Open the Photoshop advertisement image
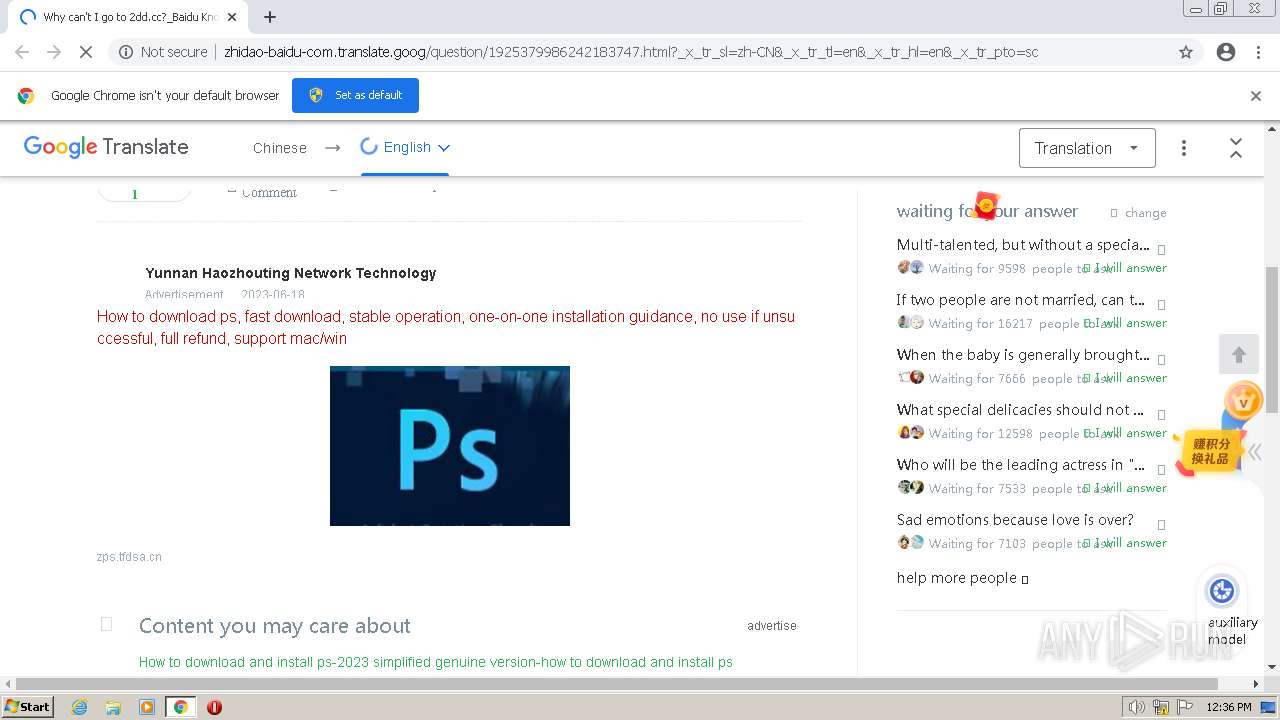 (x=450, y=446)
